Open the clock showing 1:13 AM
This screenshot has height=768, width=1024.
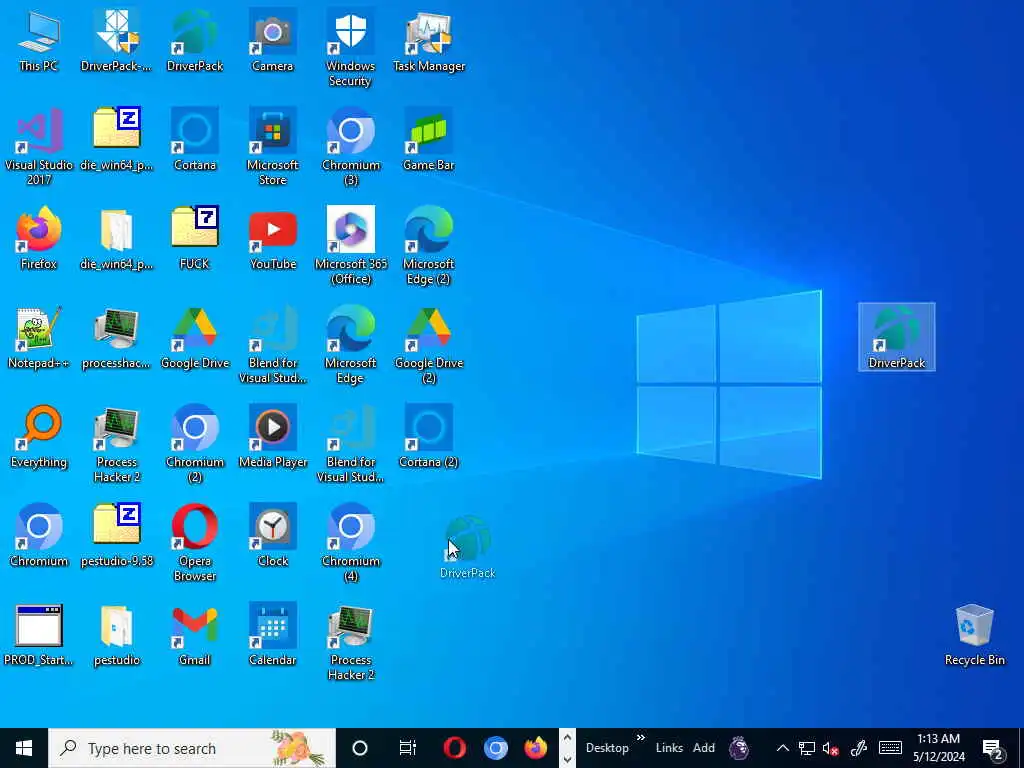click(x=938, y=748)
